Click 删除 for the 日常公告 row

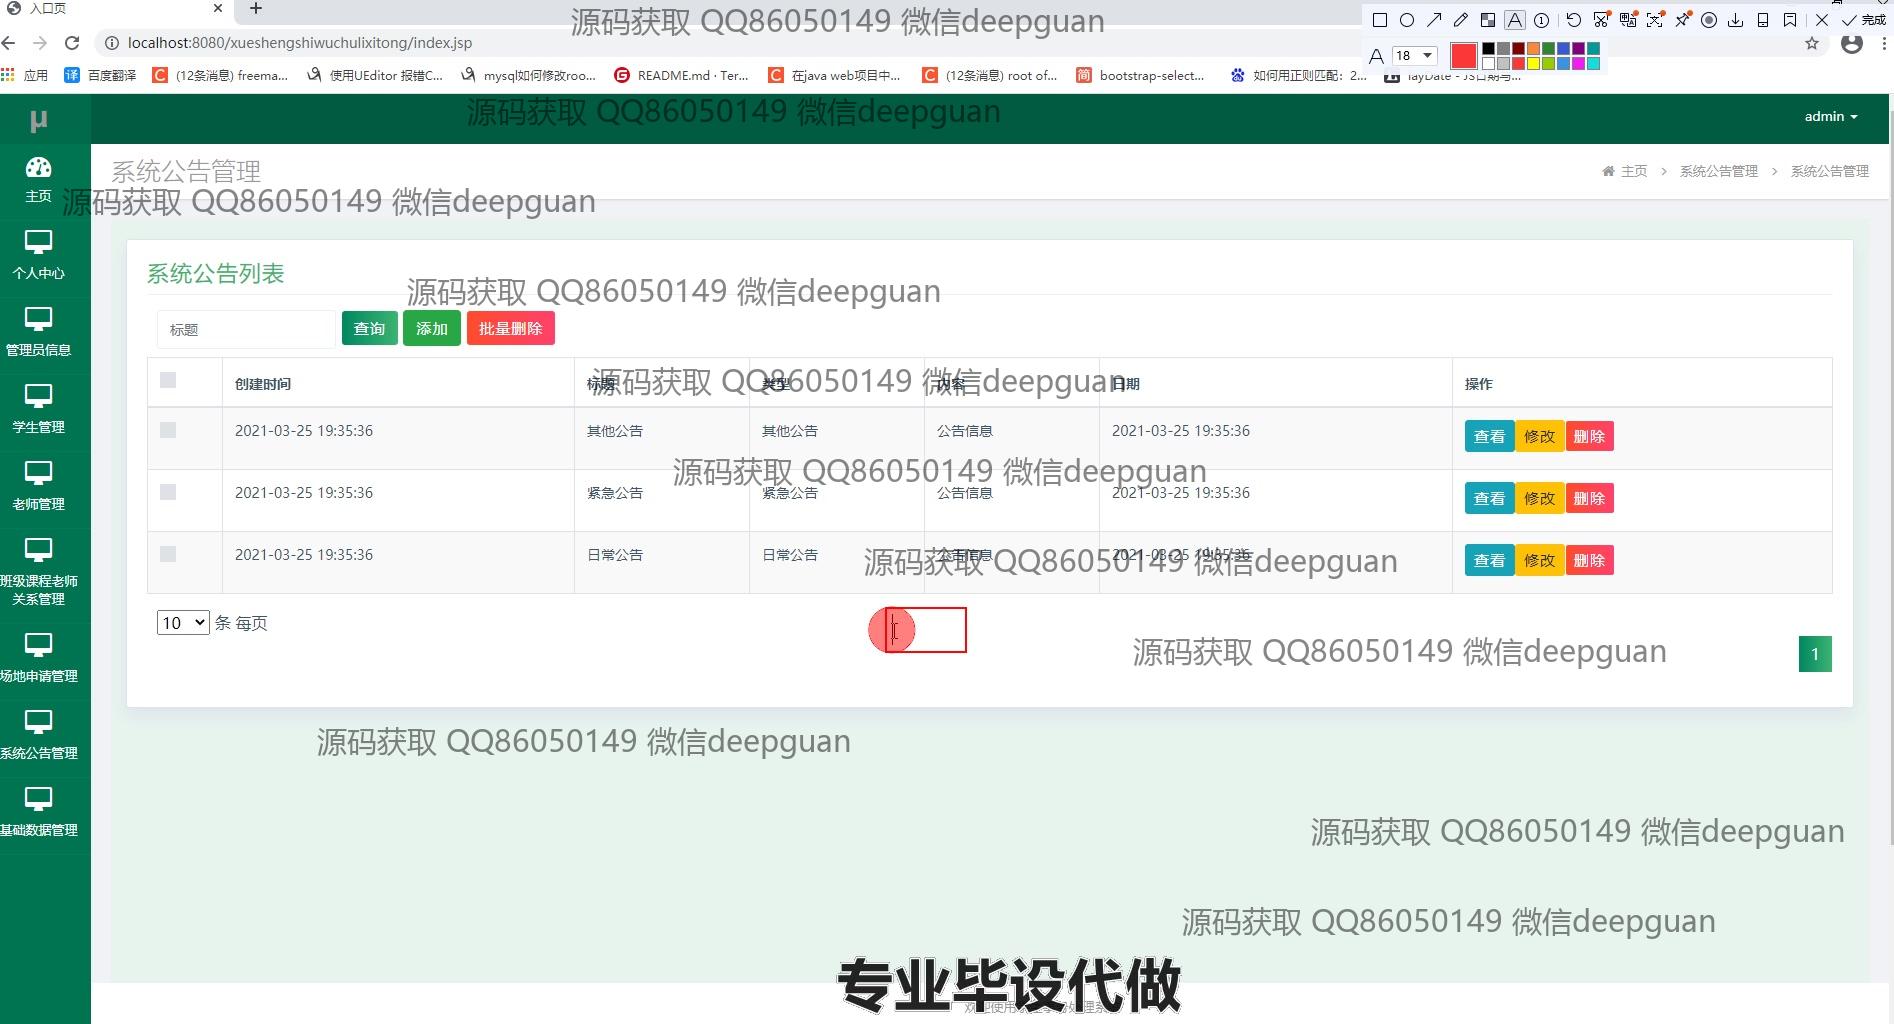[x=1588, y=561]
